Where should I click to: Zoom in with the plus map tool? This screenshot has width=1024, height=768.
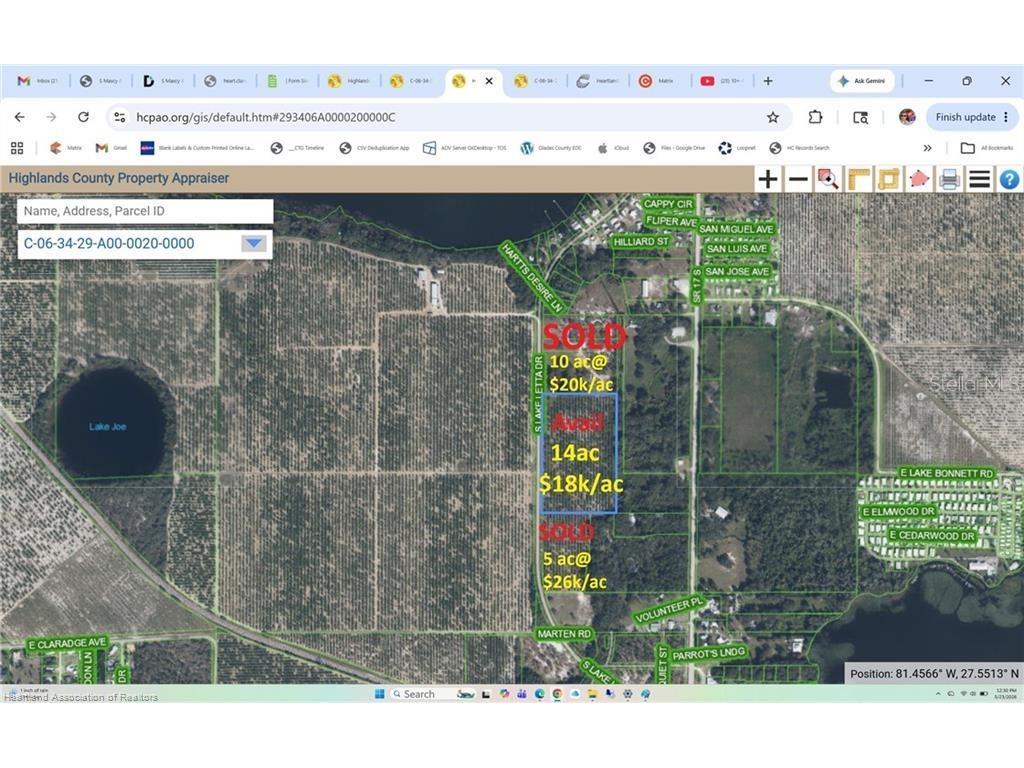(x=768, y=179)
